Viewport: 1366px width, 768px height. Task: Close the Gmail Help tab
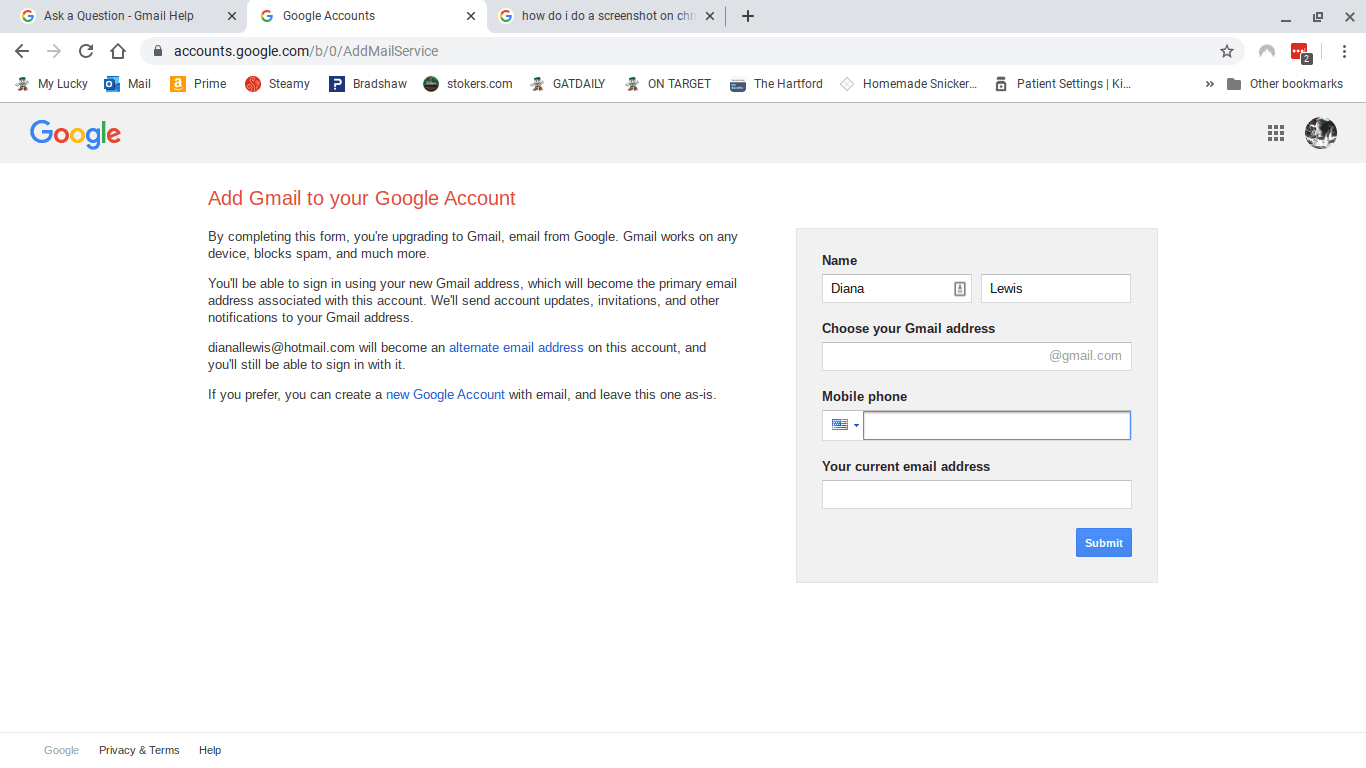click(x=232, y=16)
